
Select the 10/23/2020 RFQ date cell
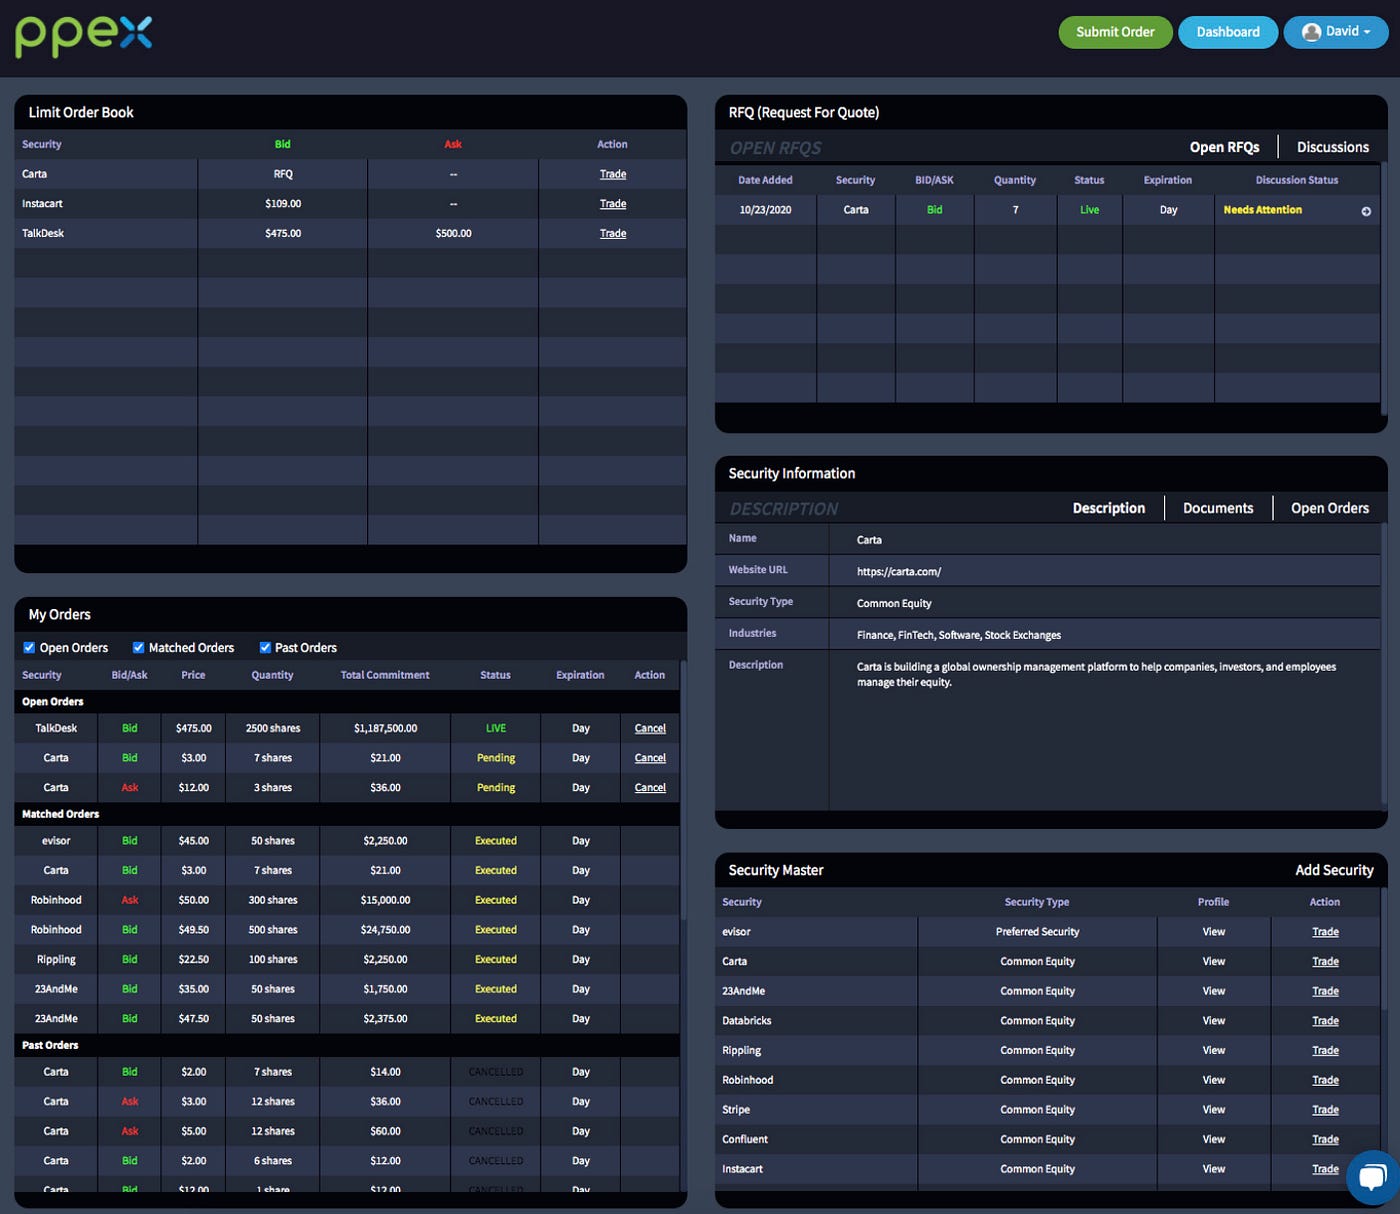(765, 210)
